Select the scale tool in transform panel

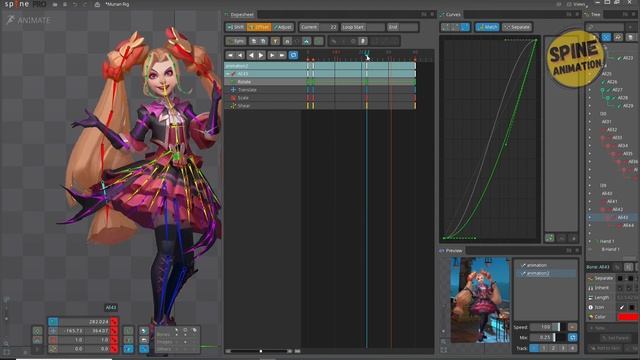click(x=53, y=340)
